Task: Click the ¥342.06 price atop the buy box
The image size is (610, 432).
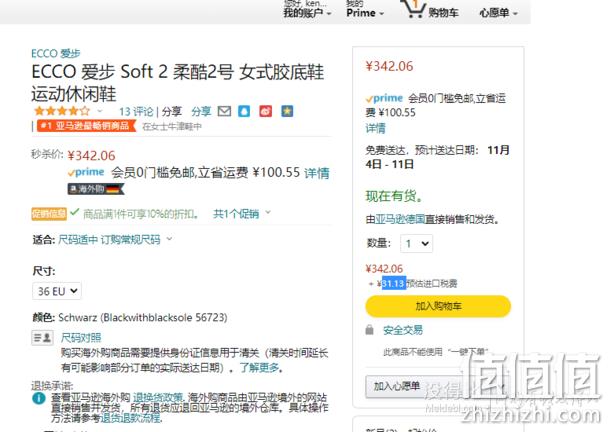Action: click(389, 66)
